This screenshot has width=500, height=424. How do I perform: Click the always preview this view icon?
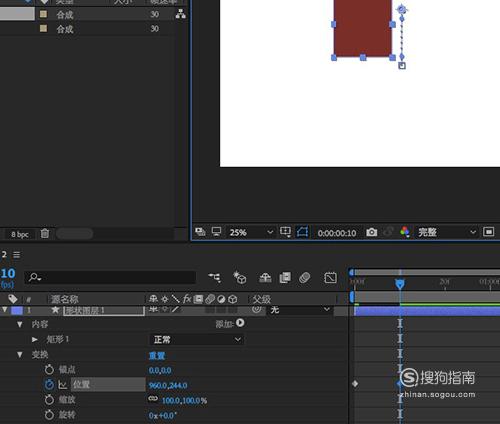200,232
